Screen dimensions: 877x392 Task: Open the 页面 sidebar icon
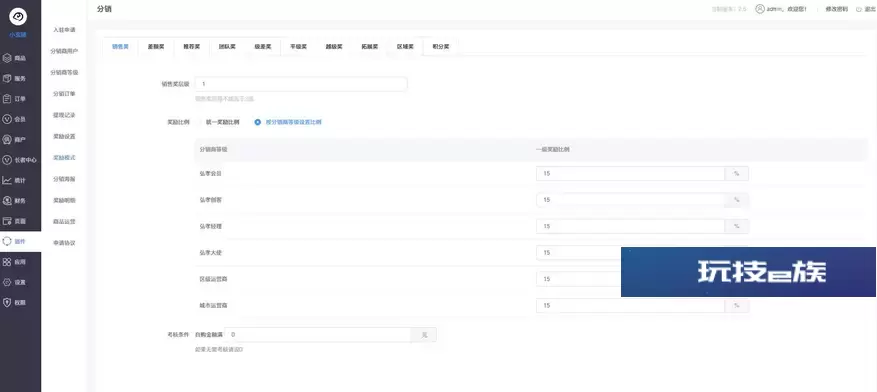coord(7,221)
